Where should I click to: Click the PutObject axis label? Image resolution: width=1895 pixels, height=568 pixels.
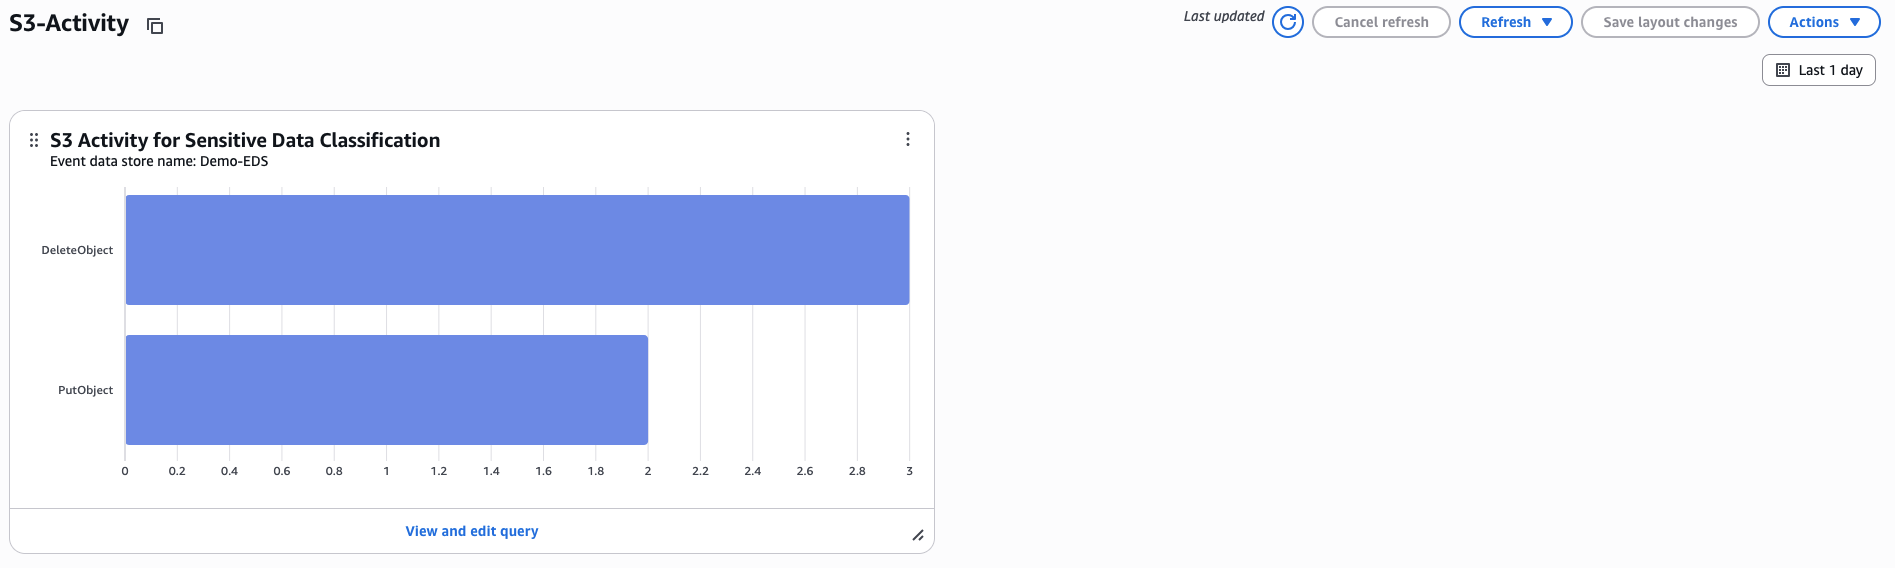pos(85,390)
